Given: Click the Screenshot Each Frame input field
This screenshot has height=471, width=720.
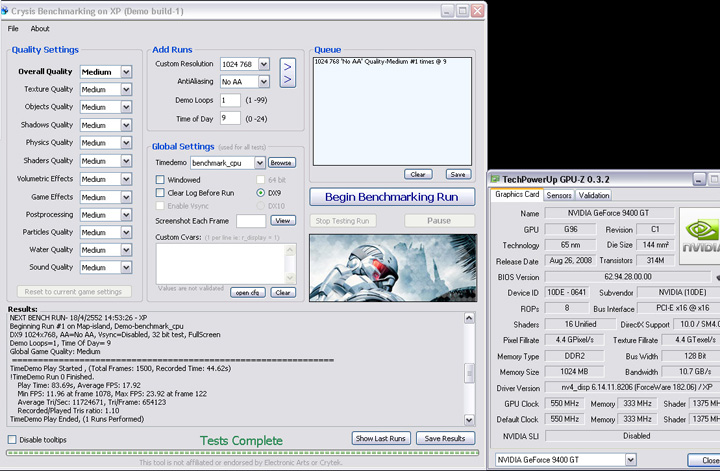Looking at the screenshot, I should pos(251,221).
